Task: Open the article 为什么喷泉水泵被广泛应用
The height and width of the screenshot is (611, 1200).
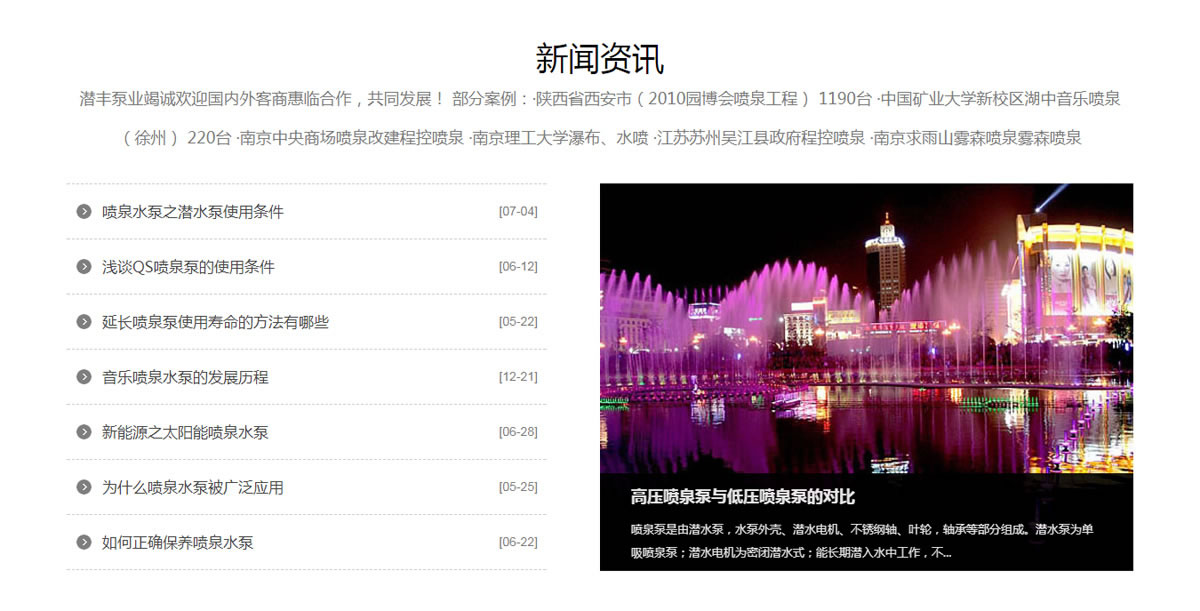Action: pos(193,487)
